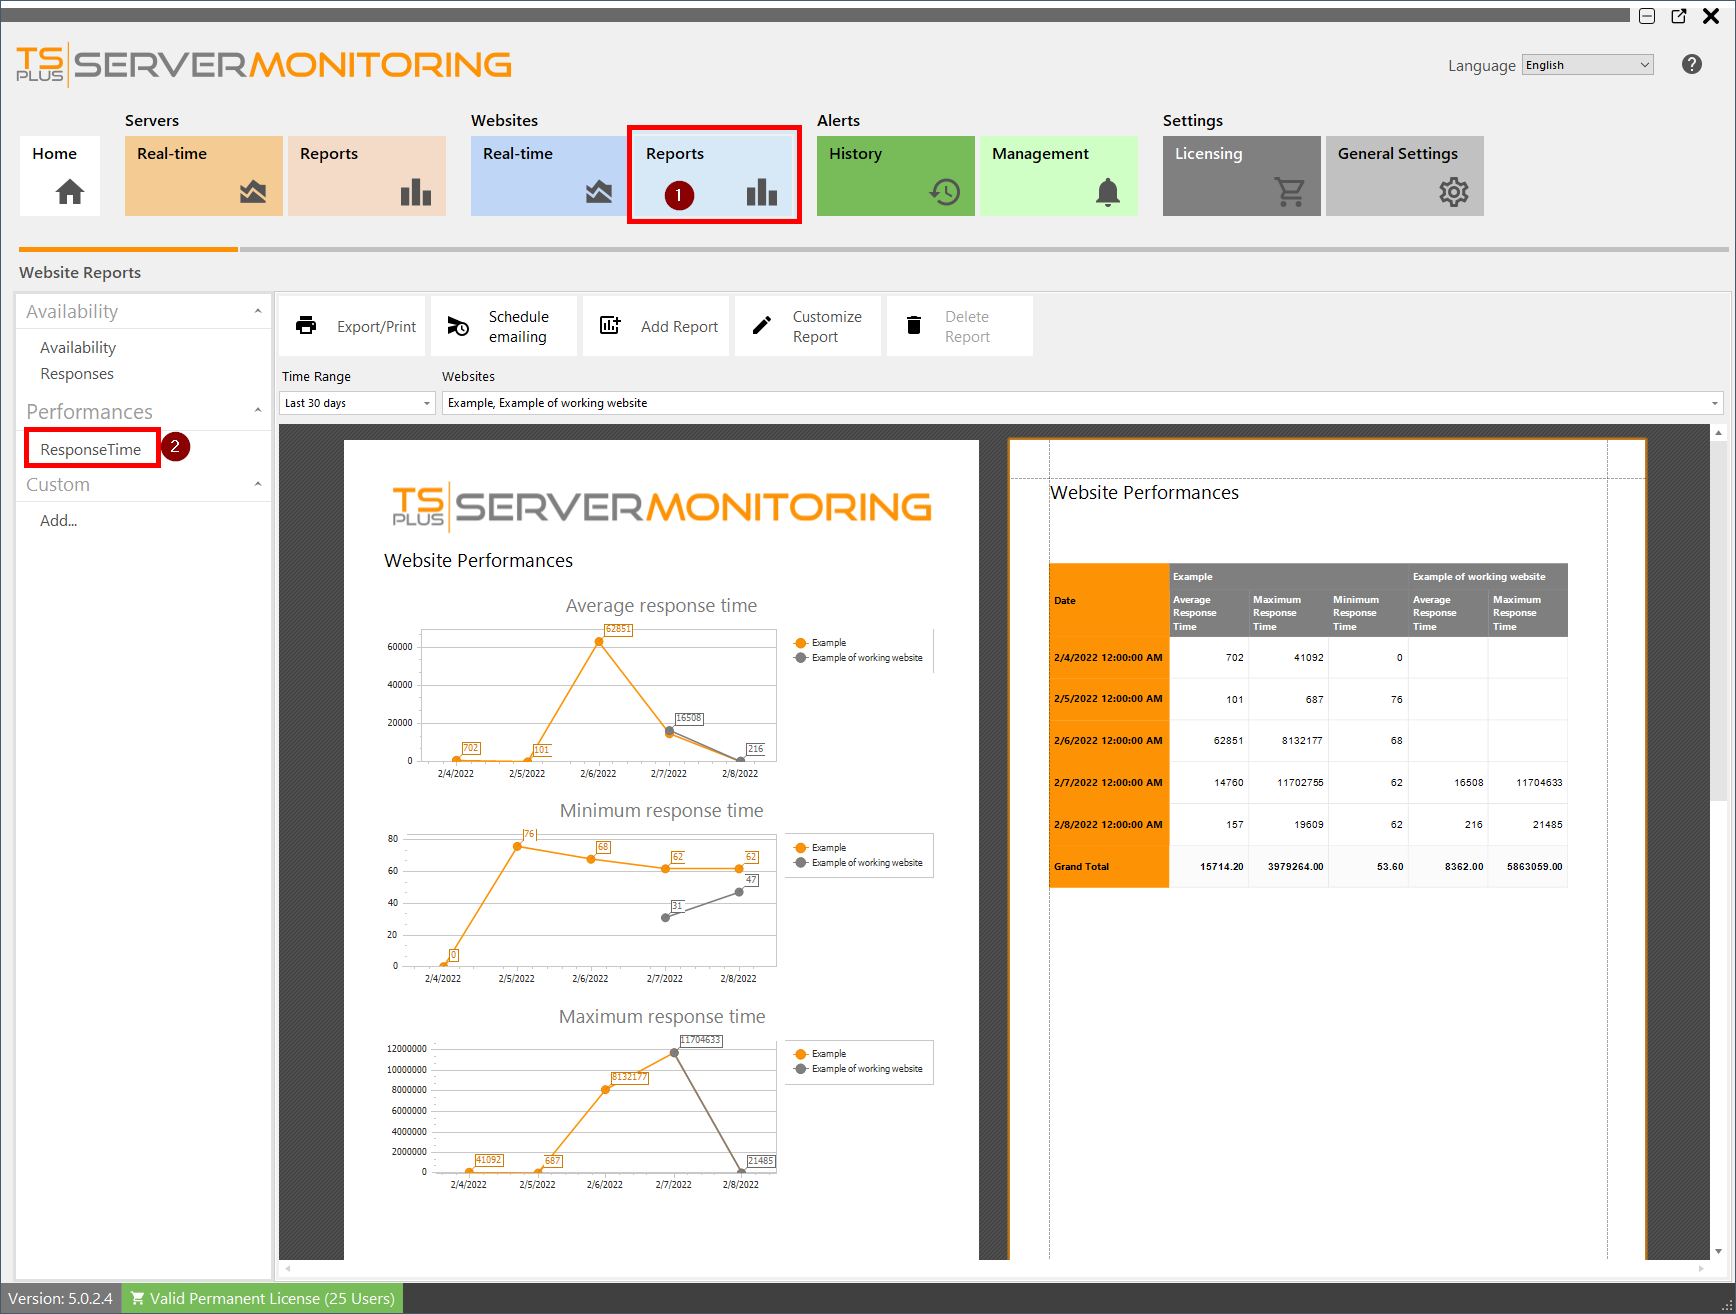
Task: Open the help question mark icon
Action: (x=1692, y=64)
